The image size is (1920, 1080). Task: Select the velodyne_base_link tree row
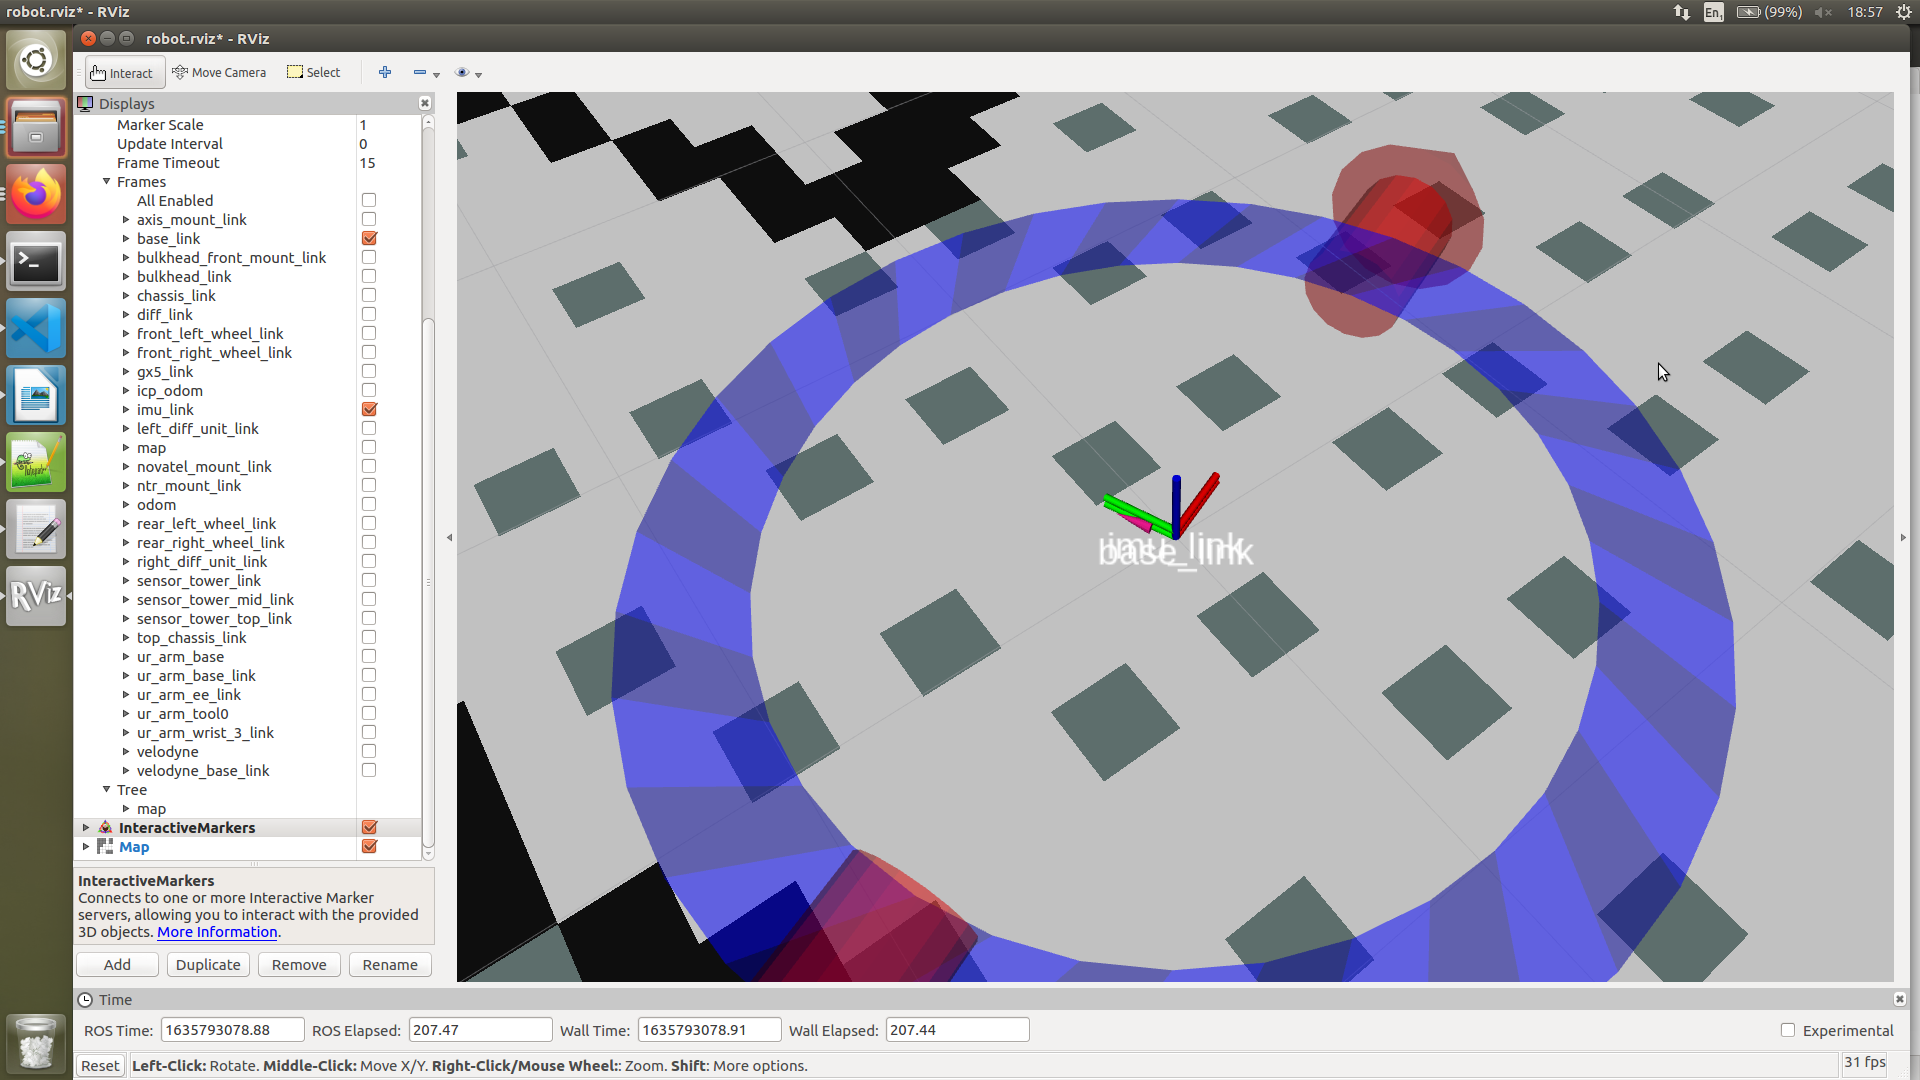pyautogui.click(x=247, y=770)
